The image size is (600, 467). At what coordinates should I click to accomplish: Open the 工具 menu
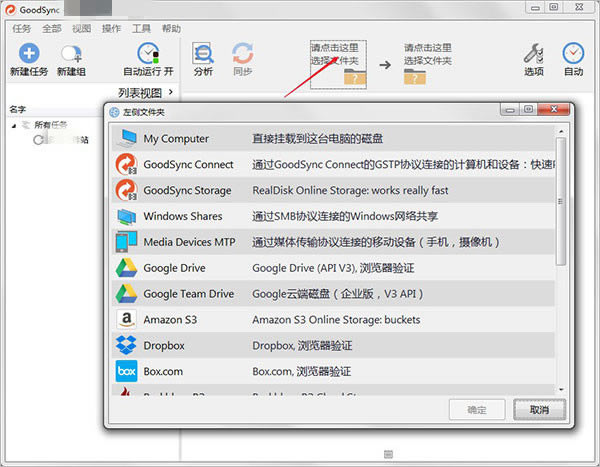[141, 28]
